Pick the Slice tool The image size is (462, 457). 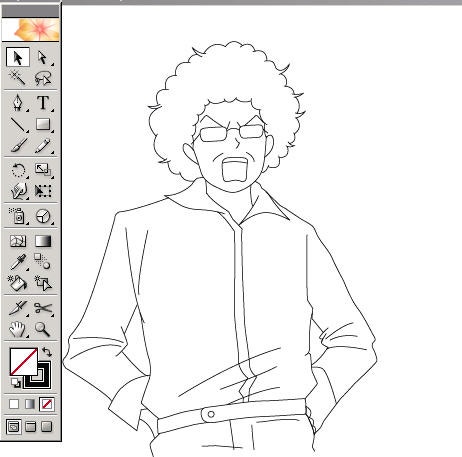click(18, 308)
